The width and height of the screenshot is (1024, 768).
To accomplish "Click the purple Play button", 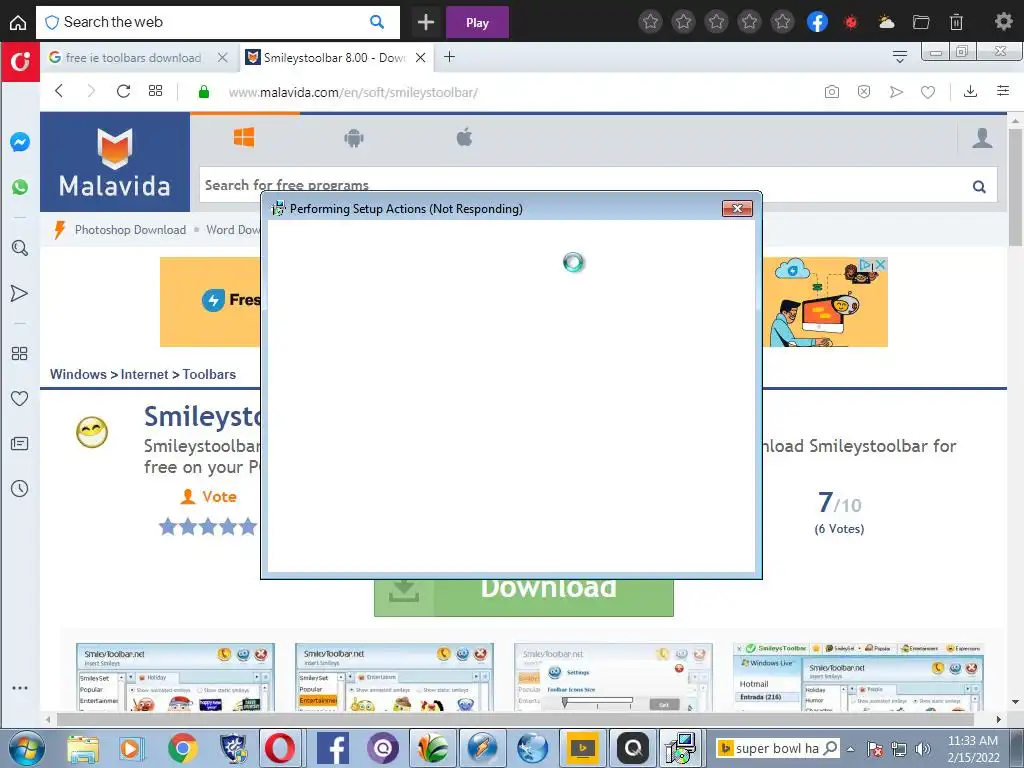I will [x=477, y=22].
